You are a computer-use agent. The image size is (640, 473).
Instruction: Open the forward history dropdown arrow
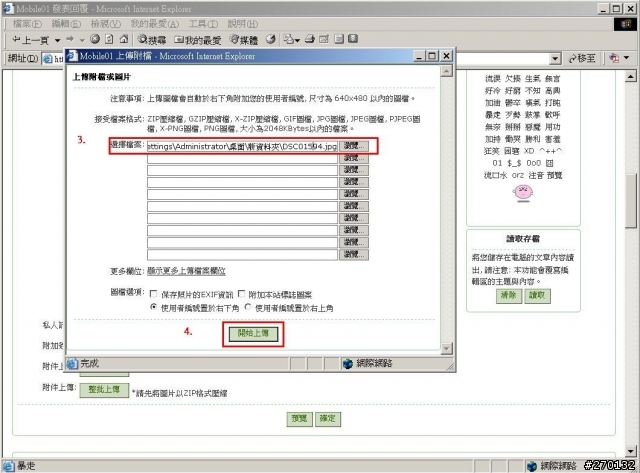82,40
